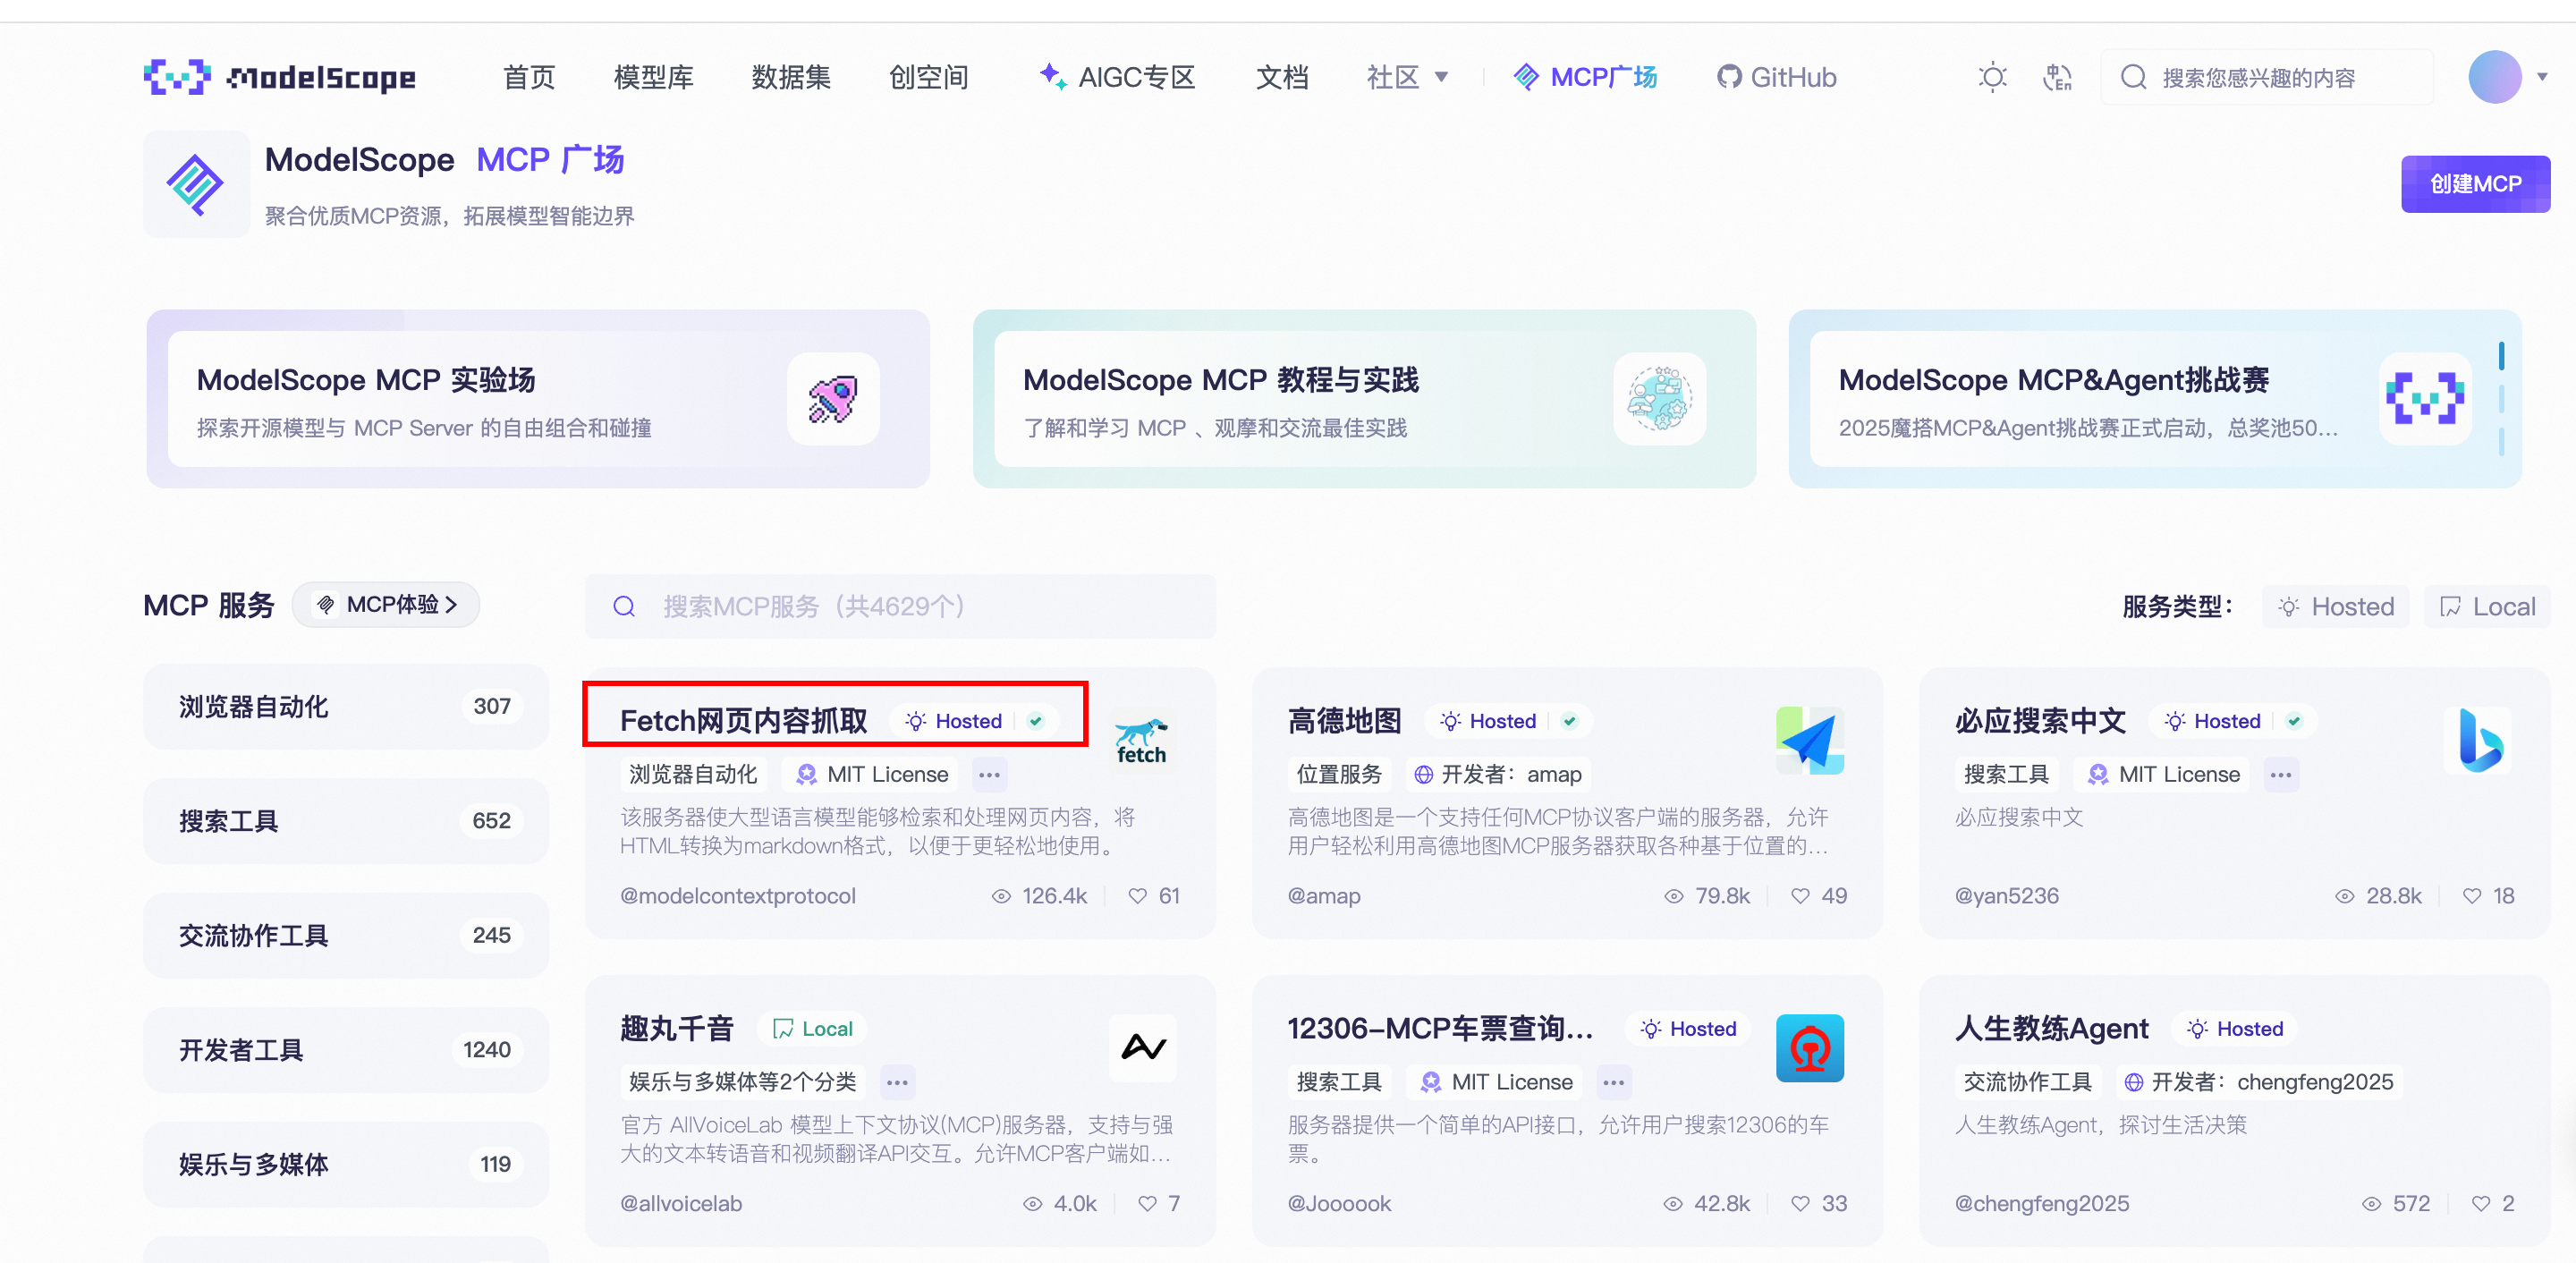Open the user avatar menu
Screen dimensions: 2576x1263
tap(2494, 77)
